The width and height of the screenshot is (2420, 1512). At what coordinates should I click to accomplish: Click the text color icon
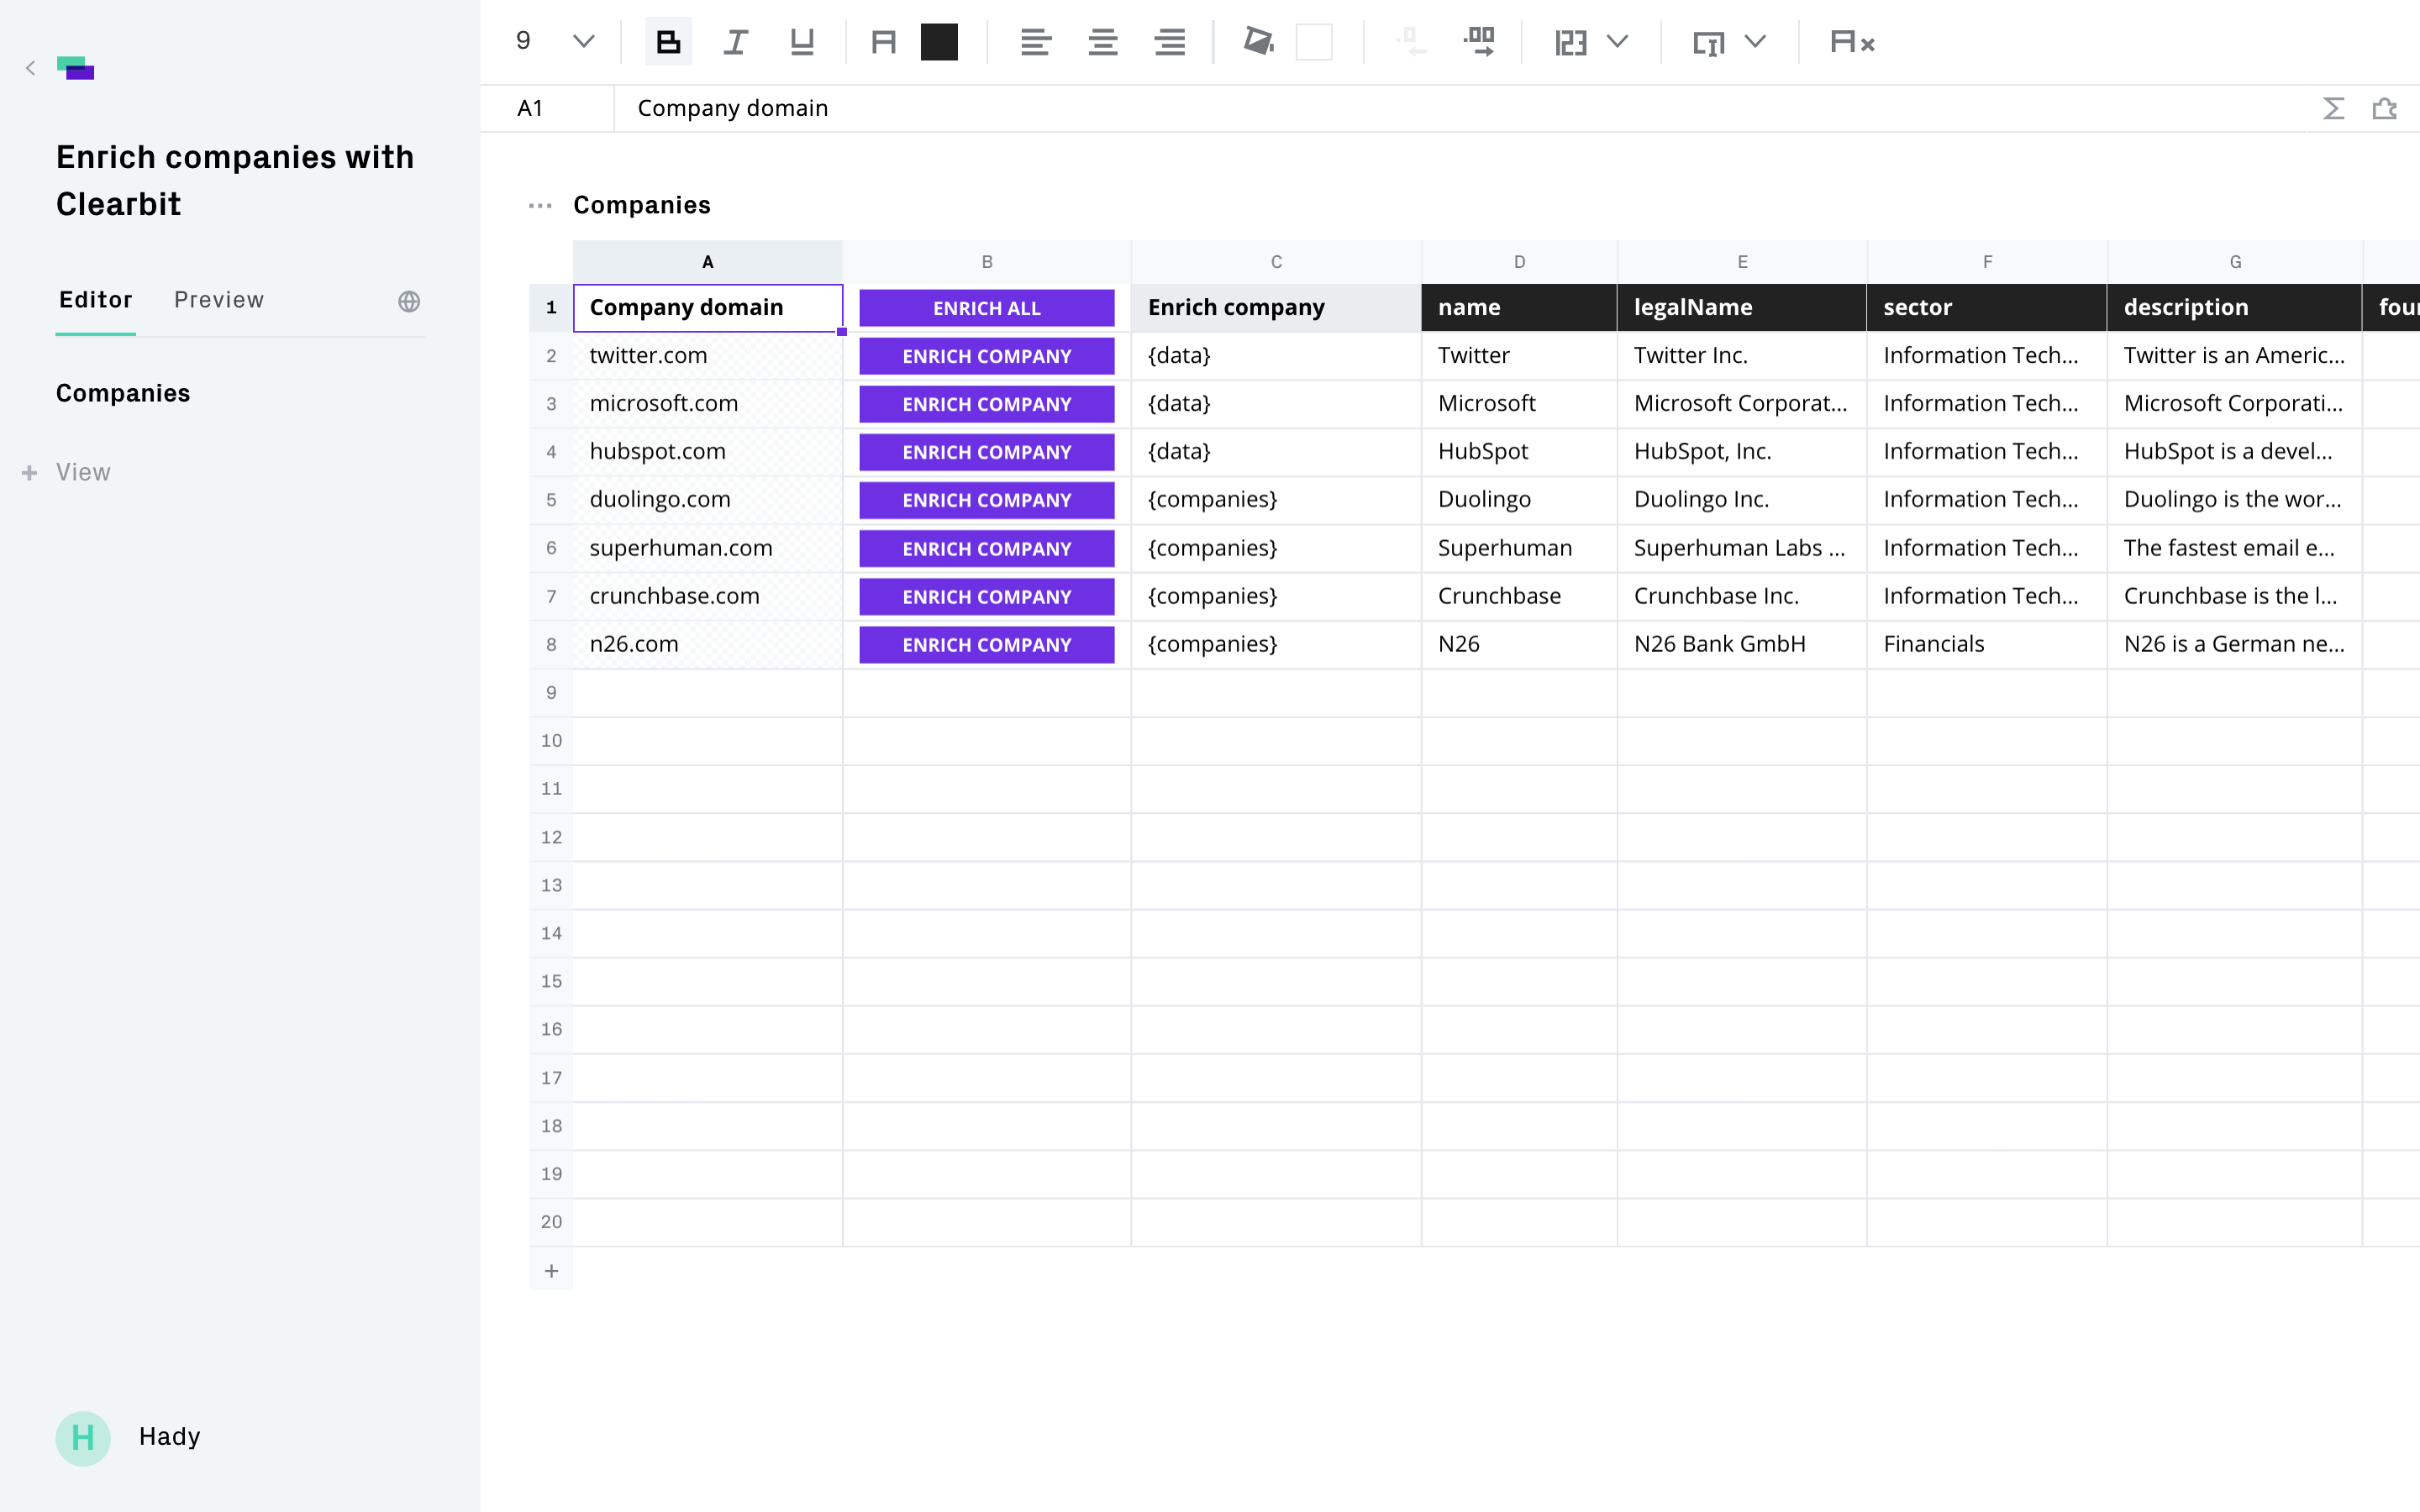coord(883,42)
